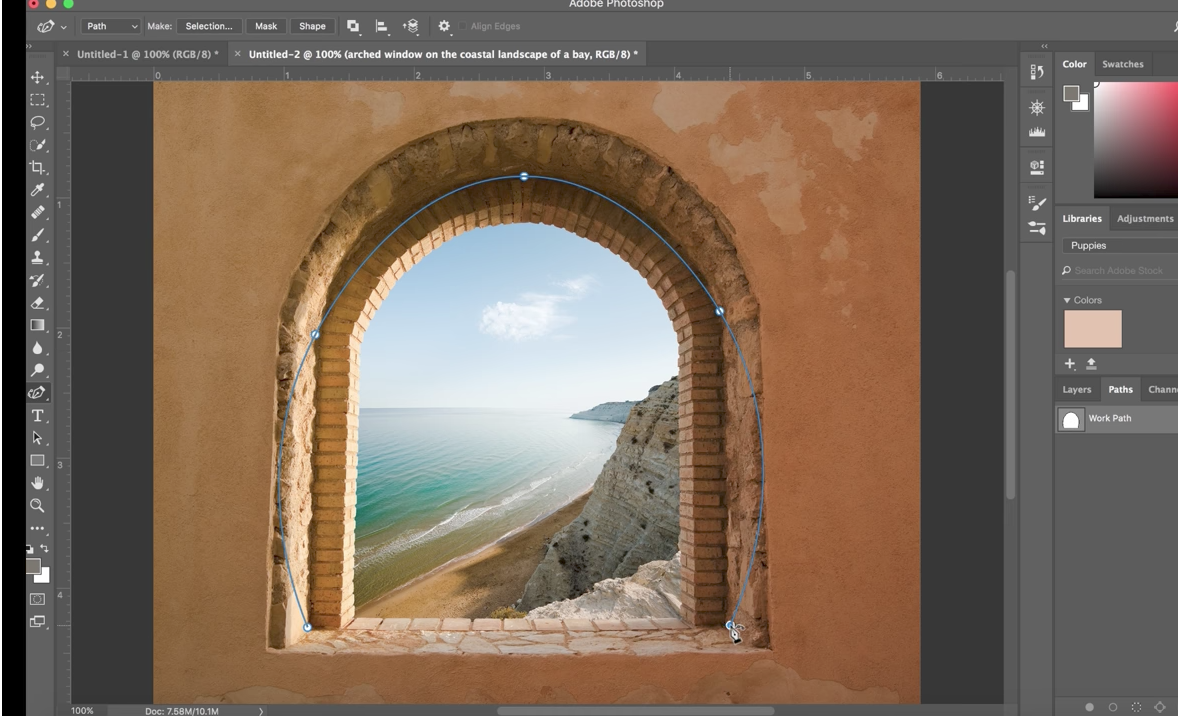Image resolution: width=1178 pixels, height=716 pixels.
Task: Select the Work Path thumbnail
Action: click(x=1071, y=419)
